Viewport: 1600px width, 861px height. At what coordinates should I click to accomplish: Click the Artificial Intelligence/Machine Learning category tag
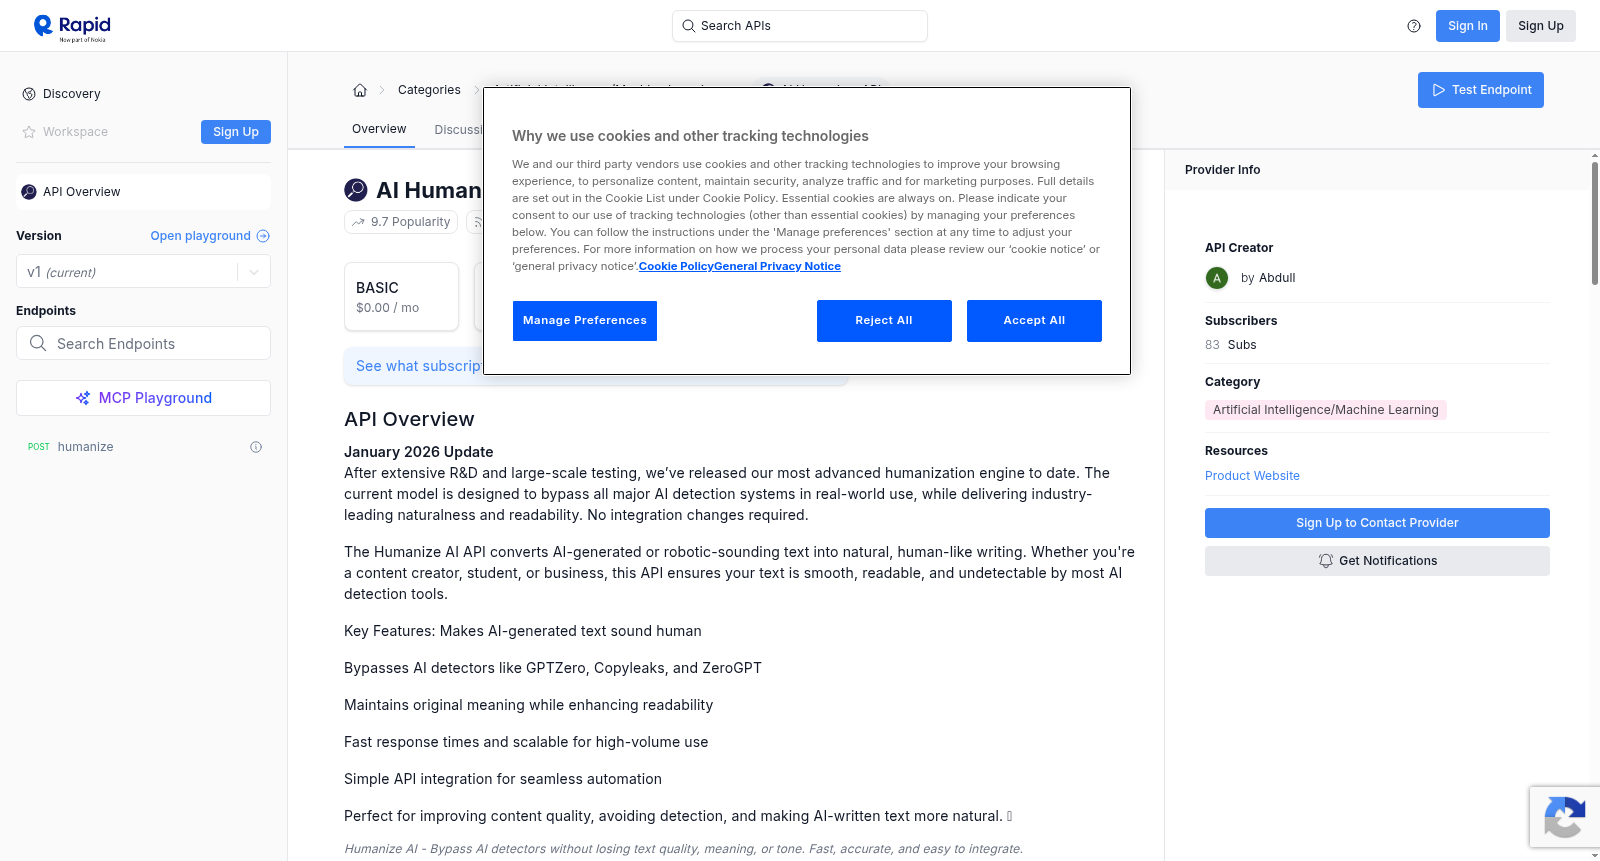point(1325,410)
